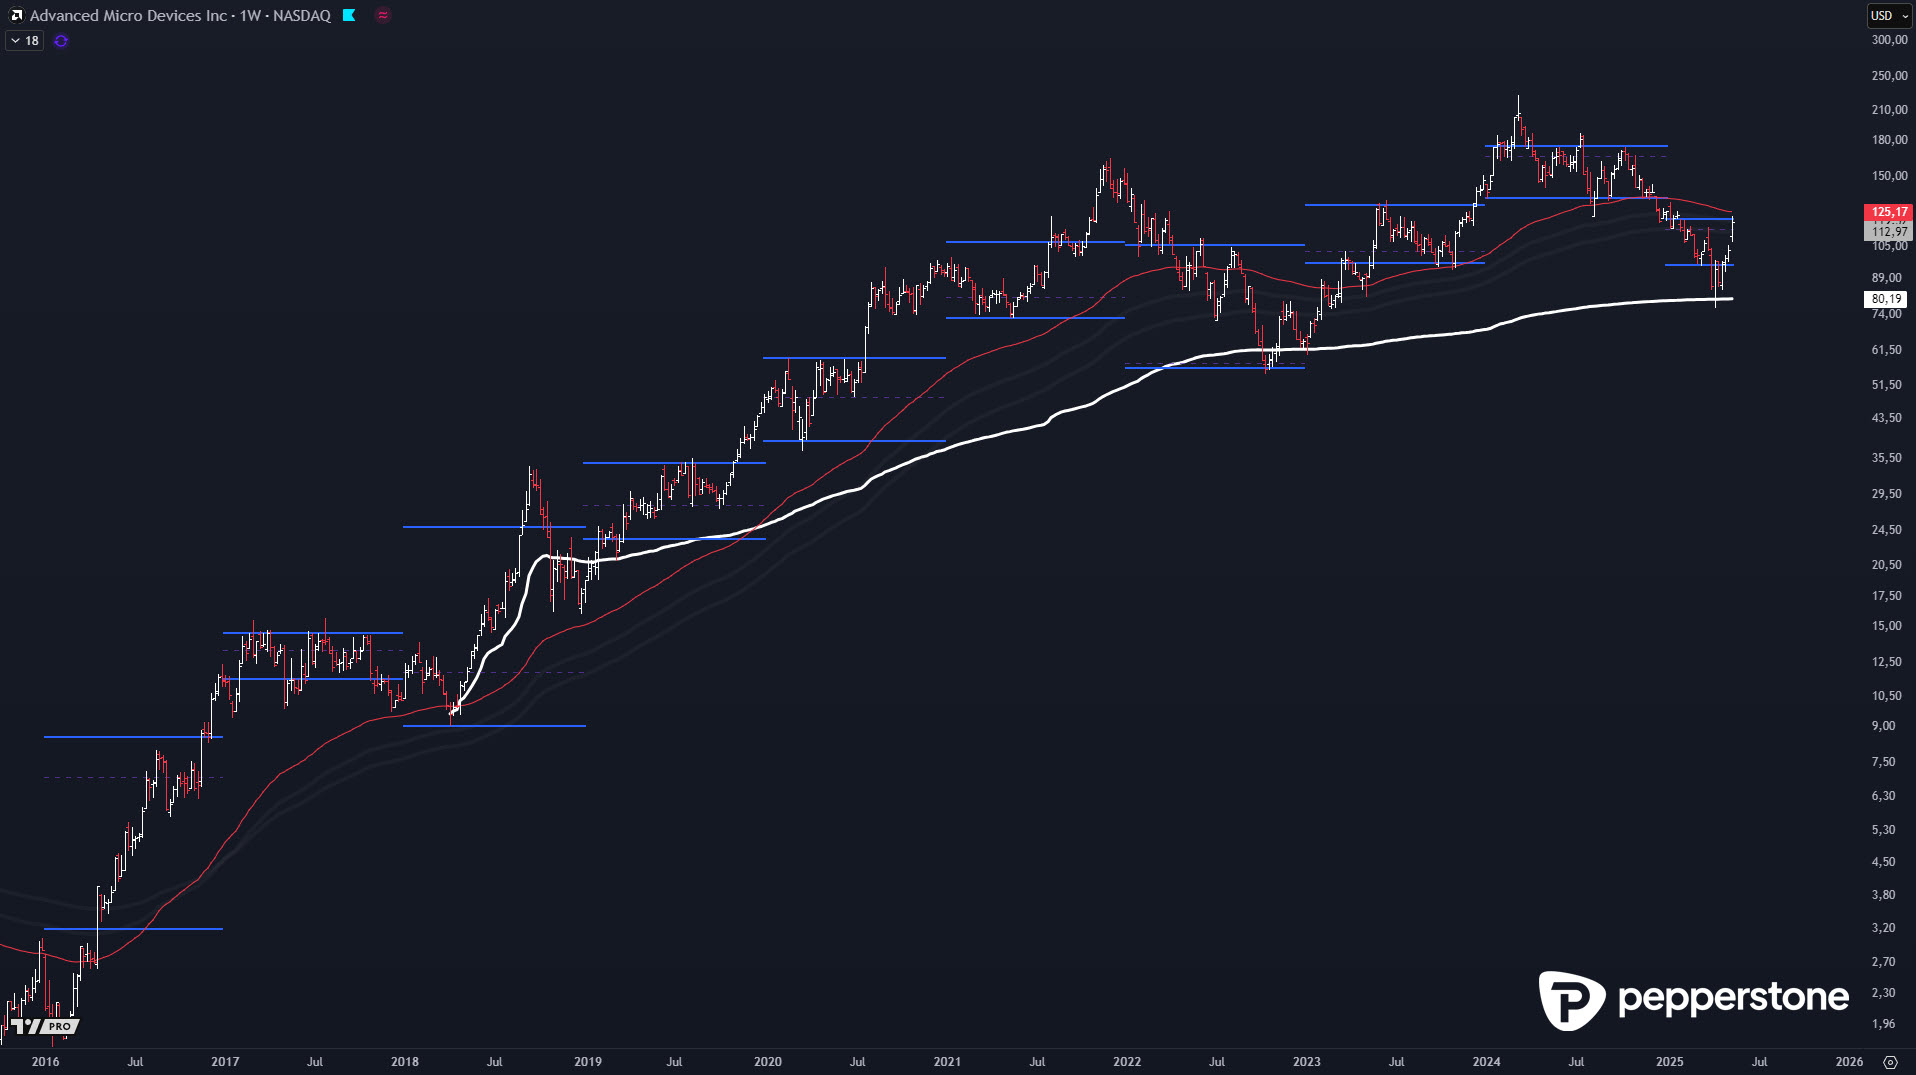This screenshot has width=1916, height=1075.
Task: Click the AMD symbol logo icon
Action: pyautogui.click(x=16, y=15)
